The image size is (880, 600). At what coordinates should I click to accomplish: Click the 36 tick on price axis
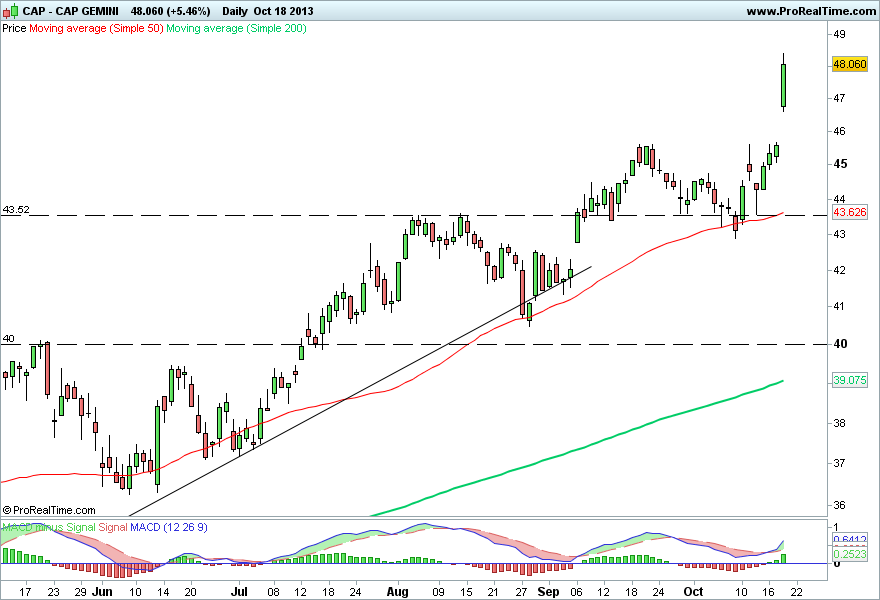tap(839, 505)
